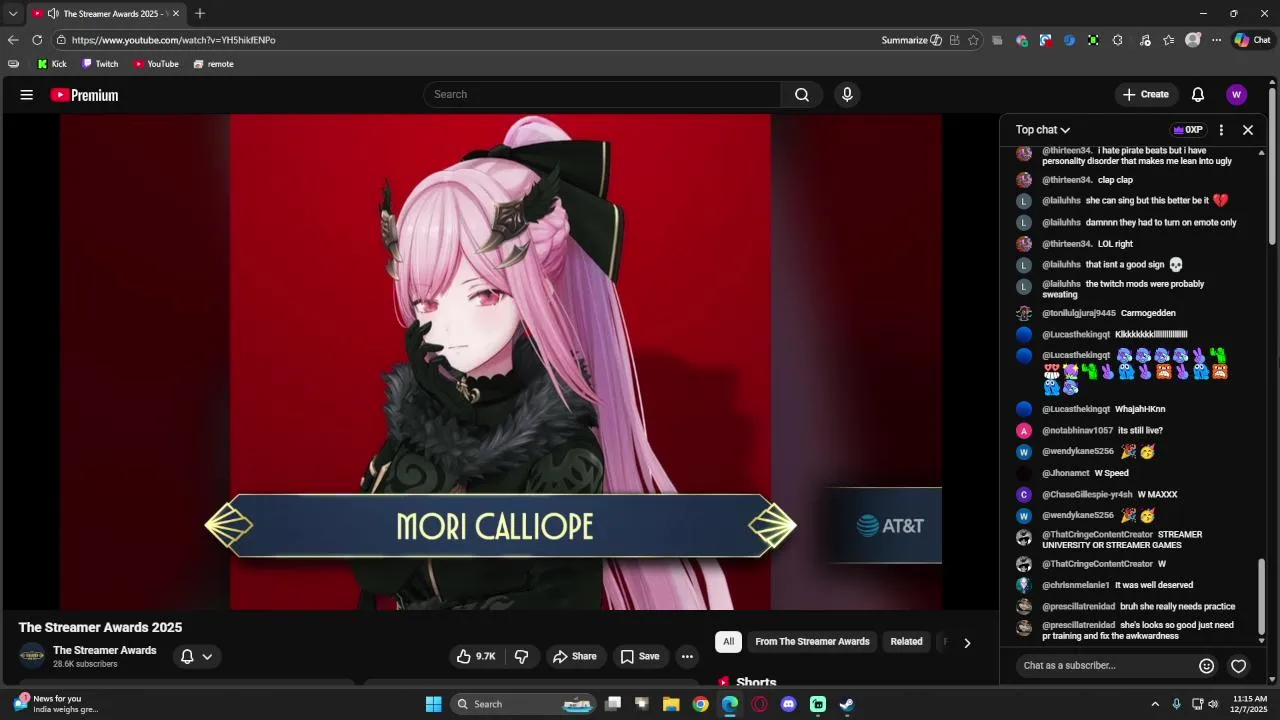This screenshot has height=720, width=1280.
Task: Open live chat options three-dot menu
Action: (x=1221, y=130)
